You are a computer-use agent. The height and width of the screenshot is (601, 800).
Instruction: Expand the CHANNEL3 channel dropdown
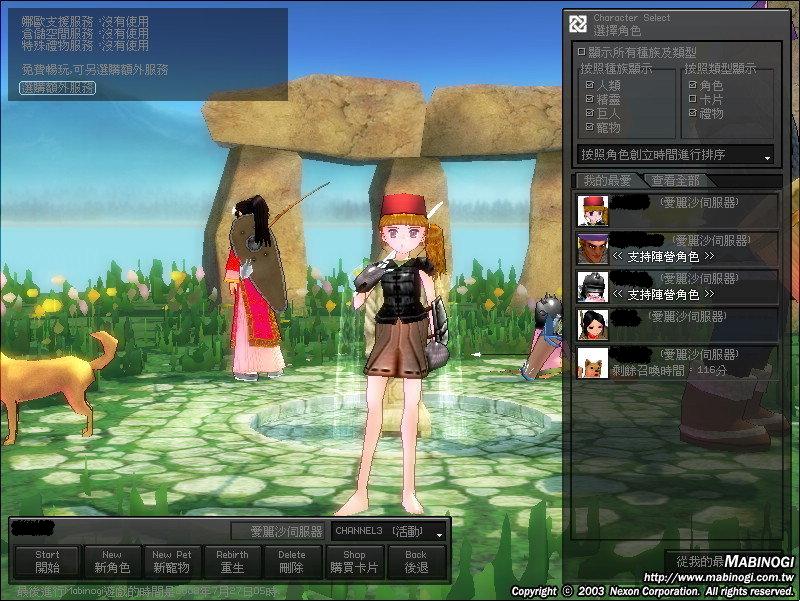coord(388,531)
